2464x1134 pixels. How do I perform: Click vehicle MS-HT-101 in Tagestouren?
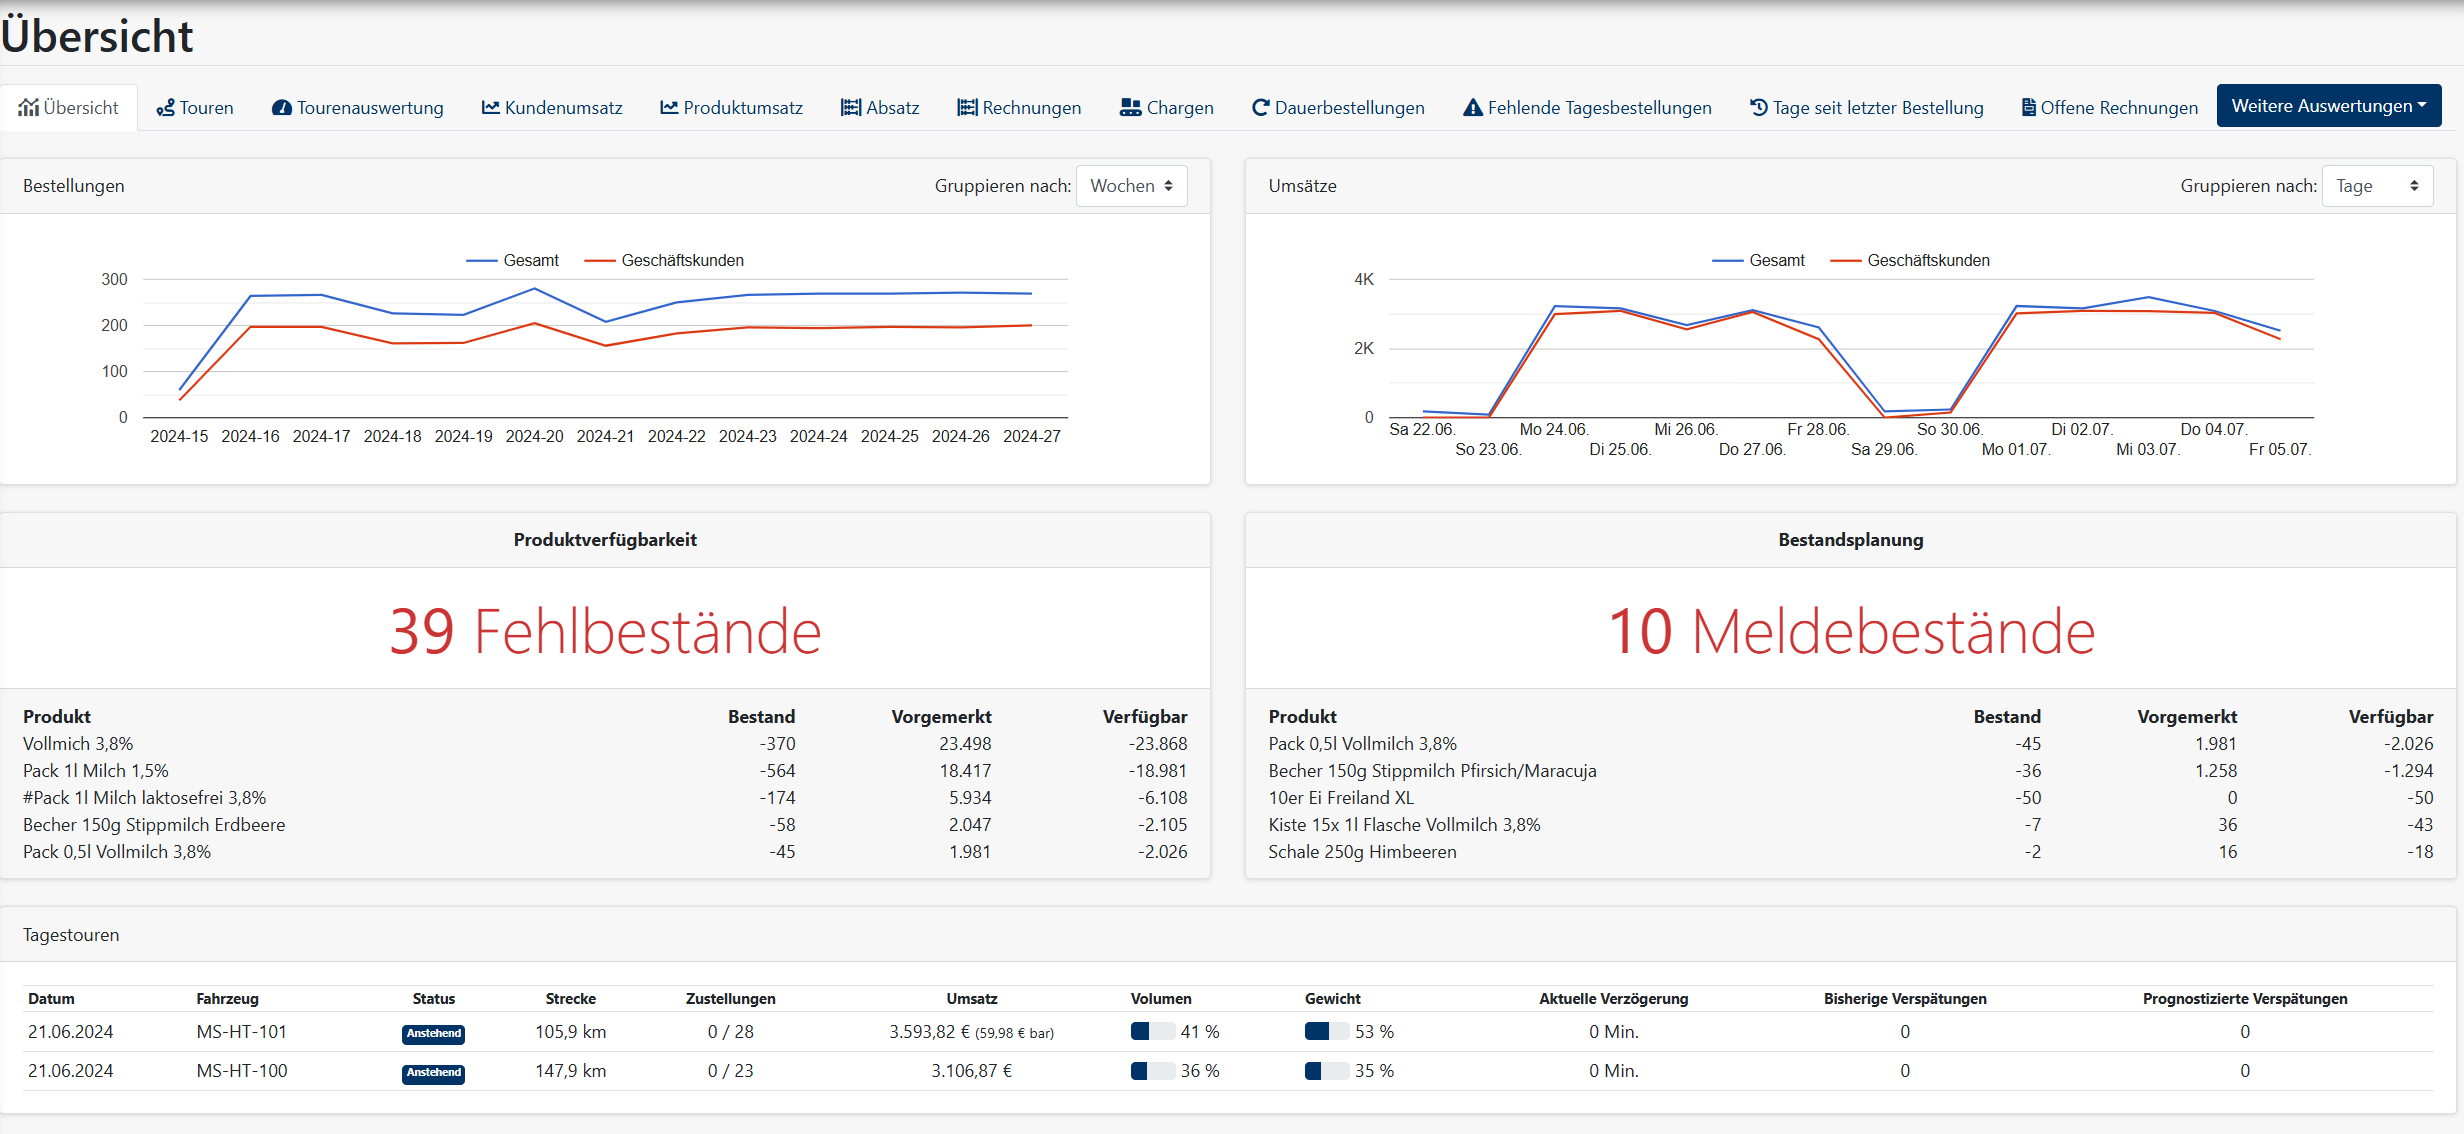[x=241, y=1032]
